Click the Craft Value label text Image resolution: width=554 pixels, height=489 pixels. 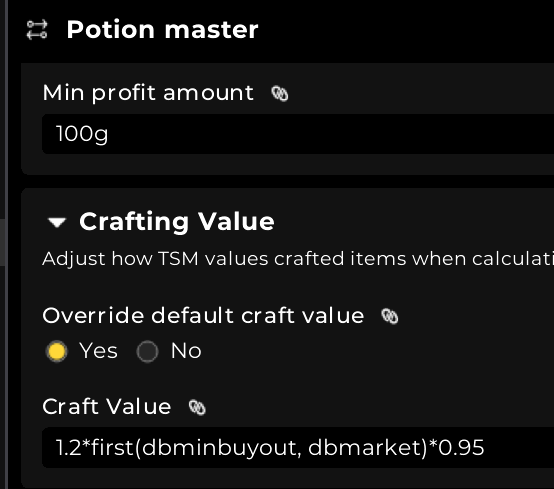point(107,406)
